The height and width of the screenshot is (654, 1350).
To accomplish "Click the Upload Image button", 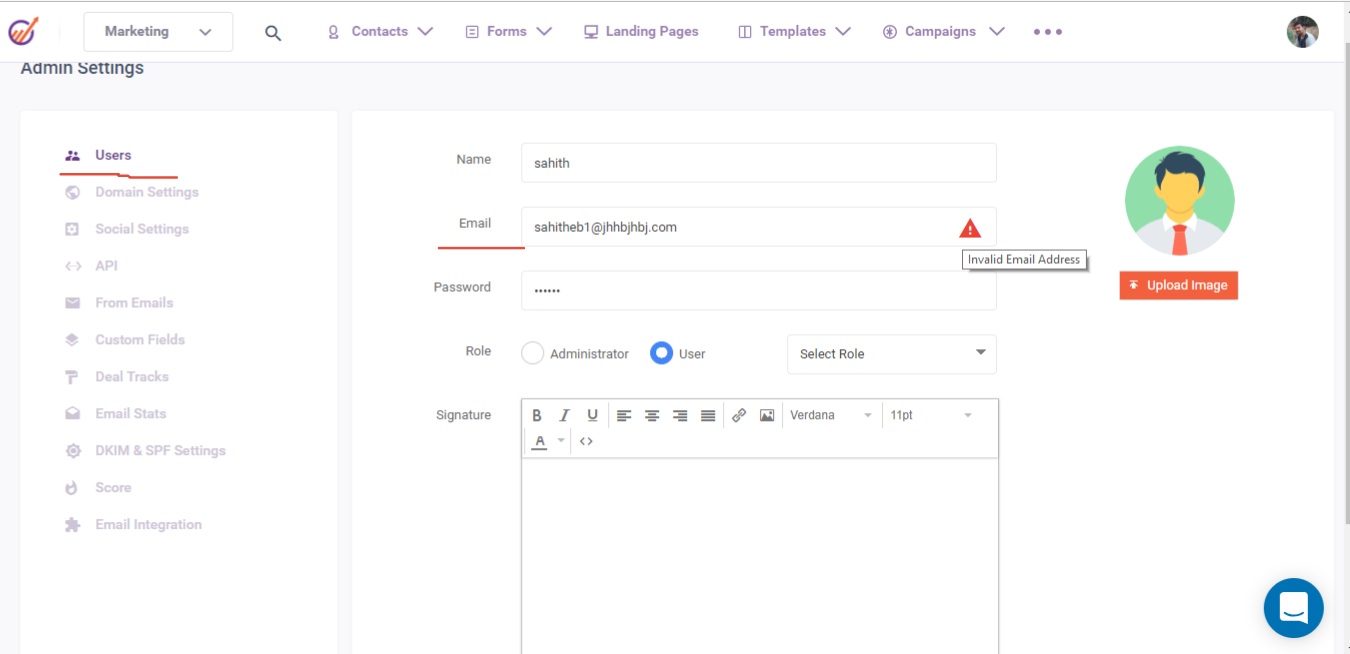I will [x=1178, y=285].
